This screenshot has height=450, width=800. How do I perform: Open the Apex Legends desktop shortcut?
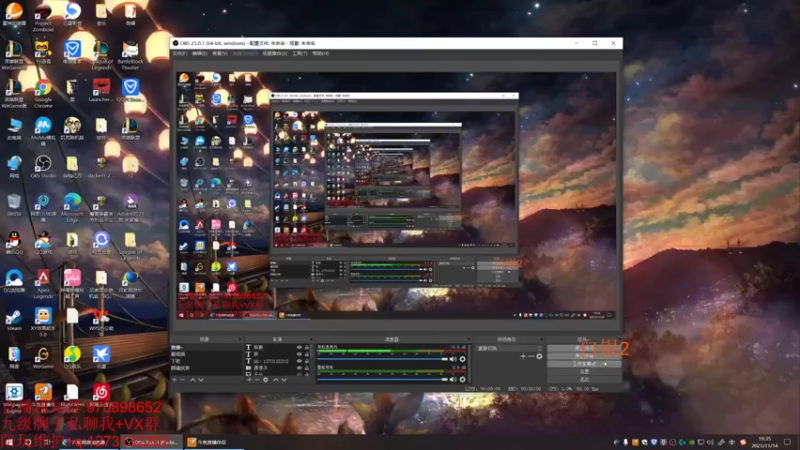point(43,284)
